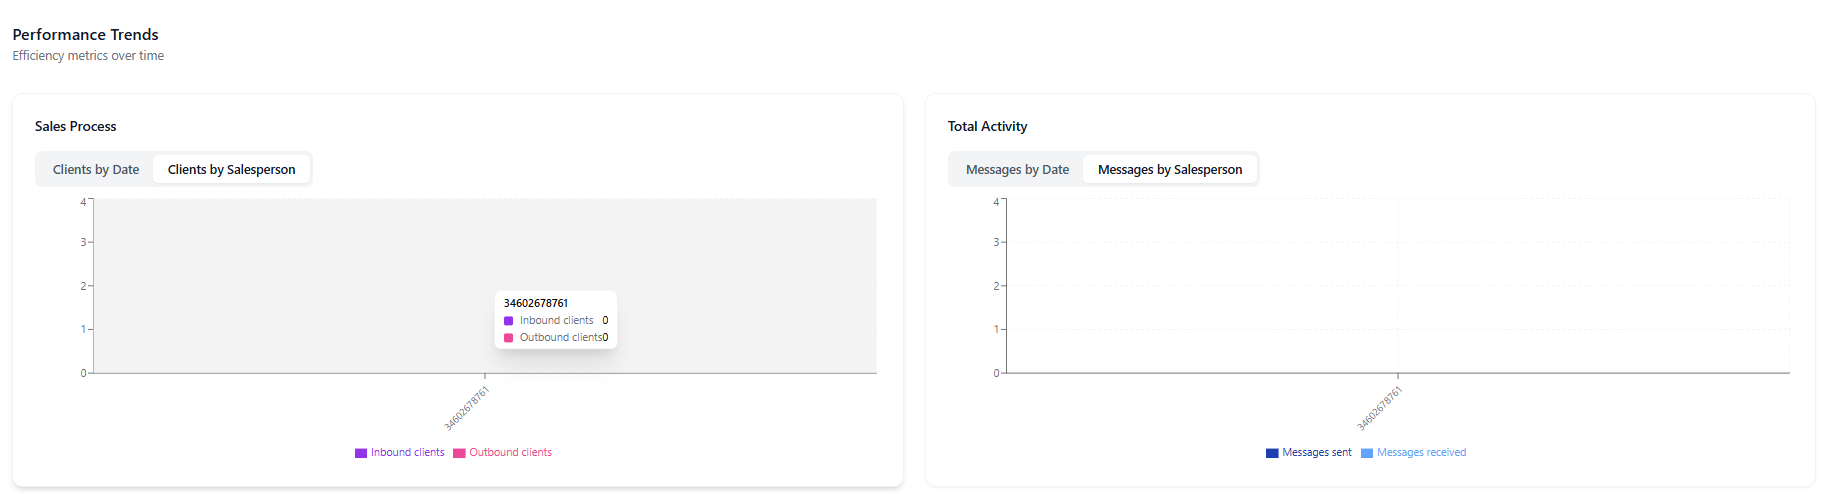The image size is (1829, 494).
Task: Click the Performance Trends heading
Action: pyautogui.click(x=85, y=34)
